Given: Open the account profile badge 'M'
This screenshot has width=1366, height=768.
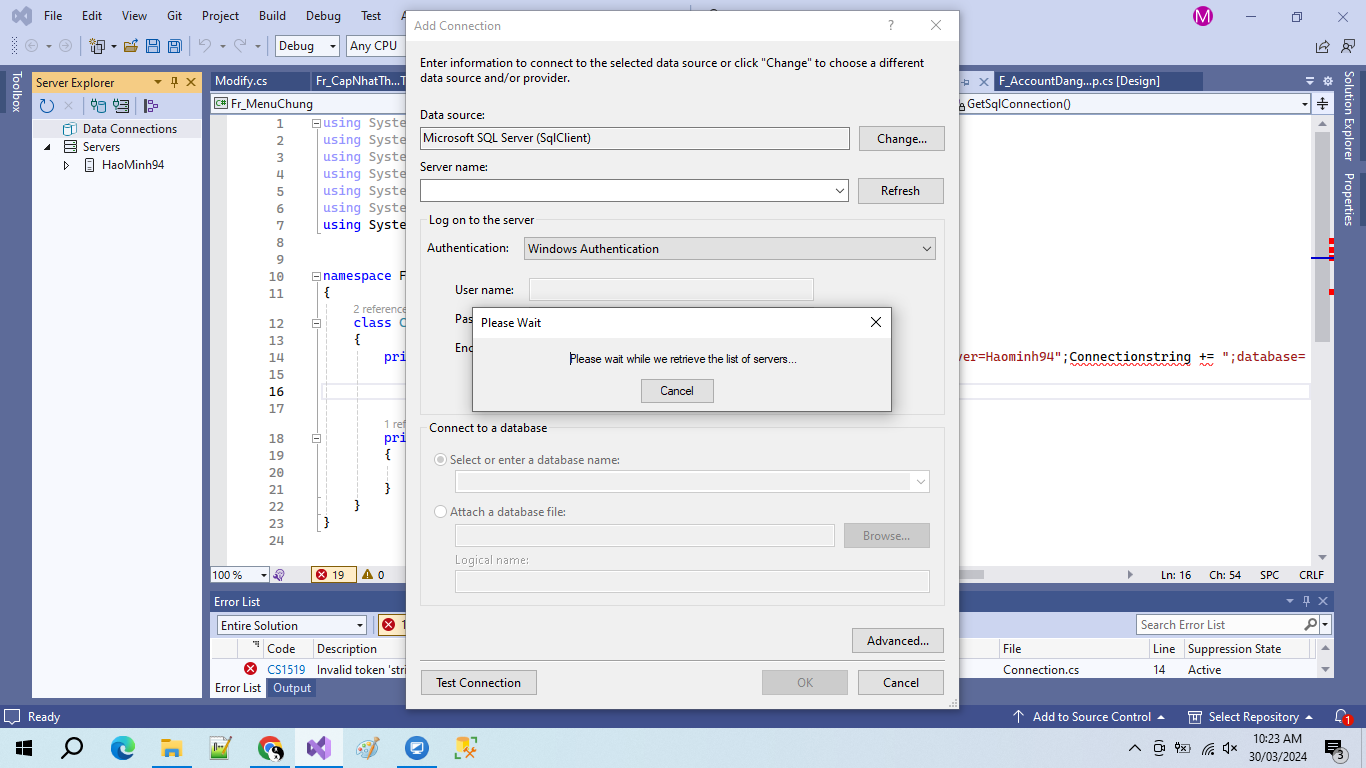Looking at the screenshot, I should click(x=1203, y=16).
